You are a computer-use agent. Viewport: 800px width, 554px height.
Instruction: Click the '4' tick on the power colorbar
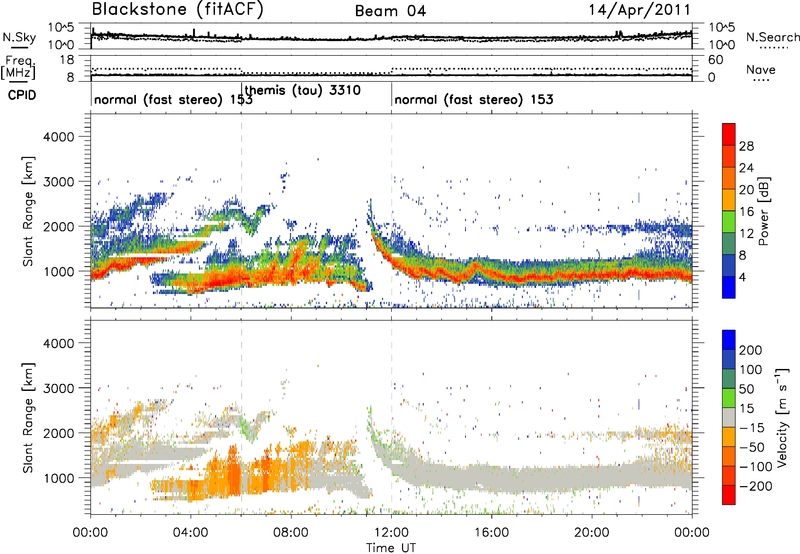(742, 277)
